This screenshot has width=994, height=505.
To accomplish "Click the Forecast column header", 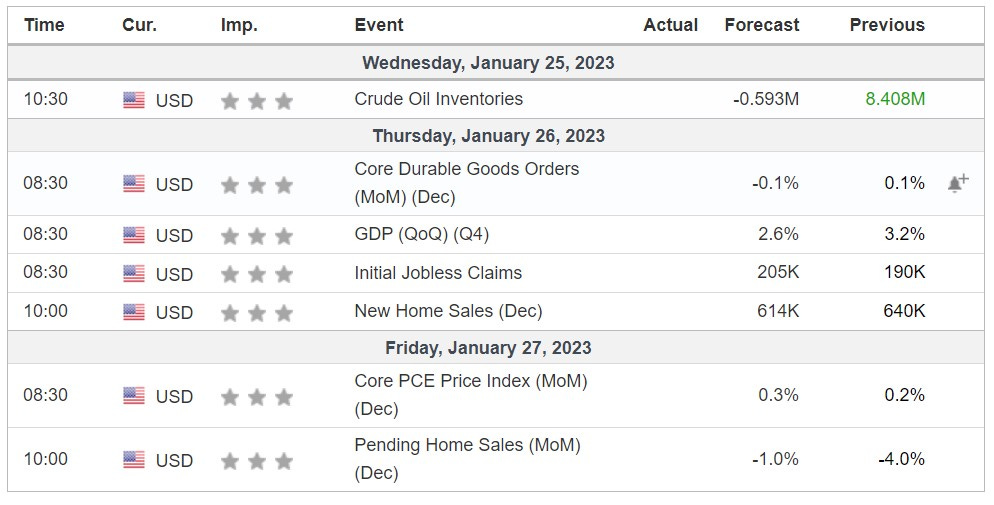I will coord(762,25).
